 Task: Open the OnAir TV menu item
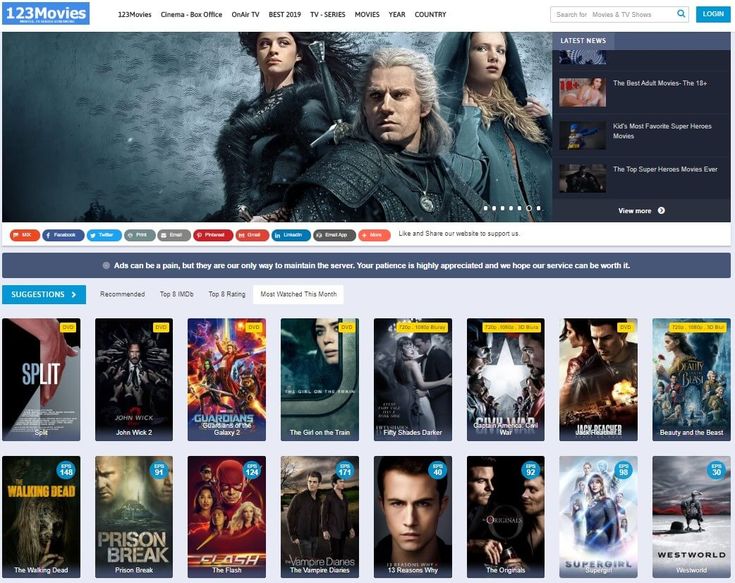(x=245, y=15)
